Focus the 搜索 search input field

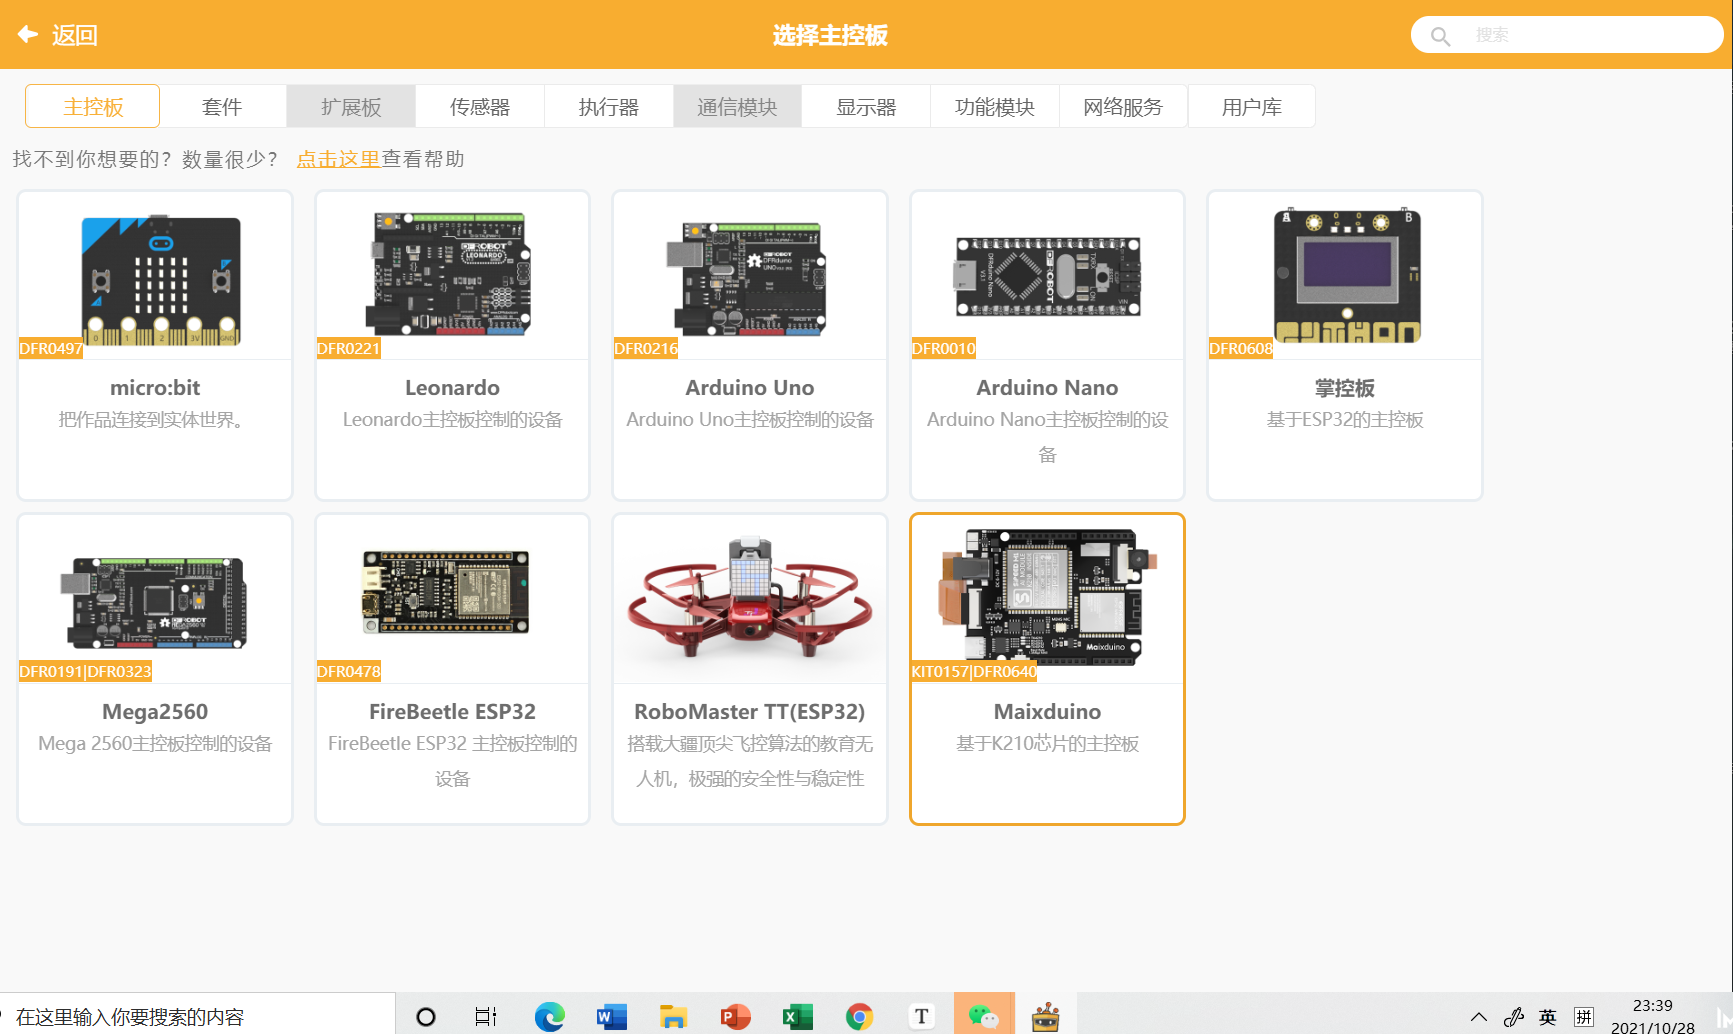pyautogui.click(x=1566, y=35)
